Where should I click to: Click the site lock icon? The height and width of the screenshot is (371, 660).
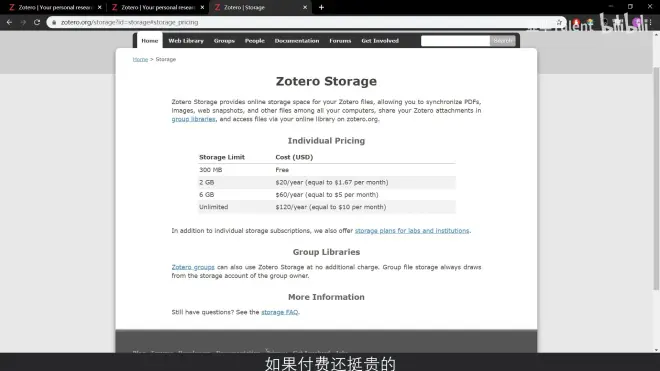(54, 22)
